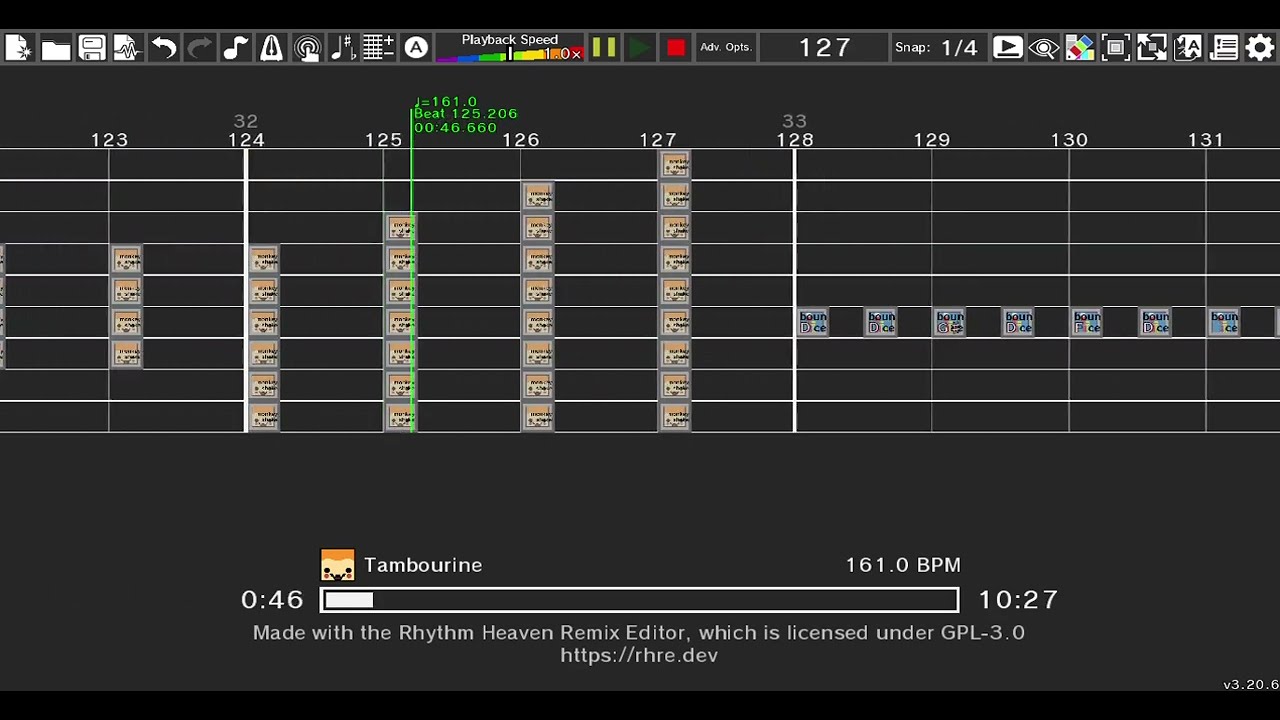Pause playback
The width and height of the screenshot is (1280, 720).
(x=604, y=48)
